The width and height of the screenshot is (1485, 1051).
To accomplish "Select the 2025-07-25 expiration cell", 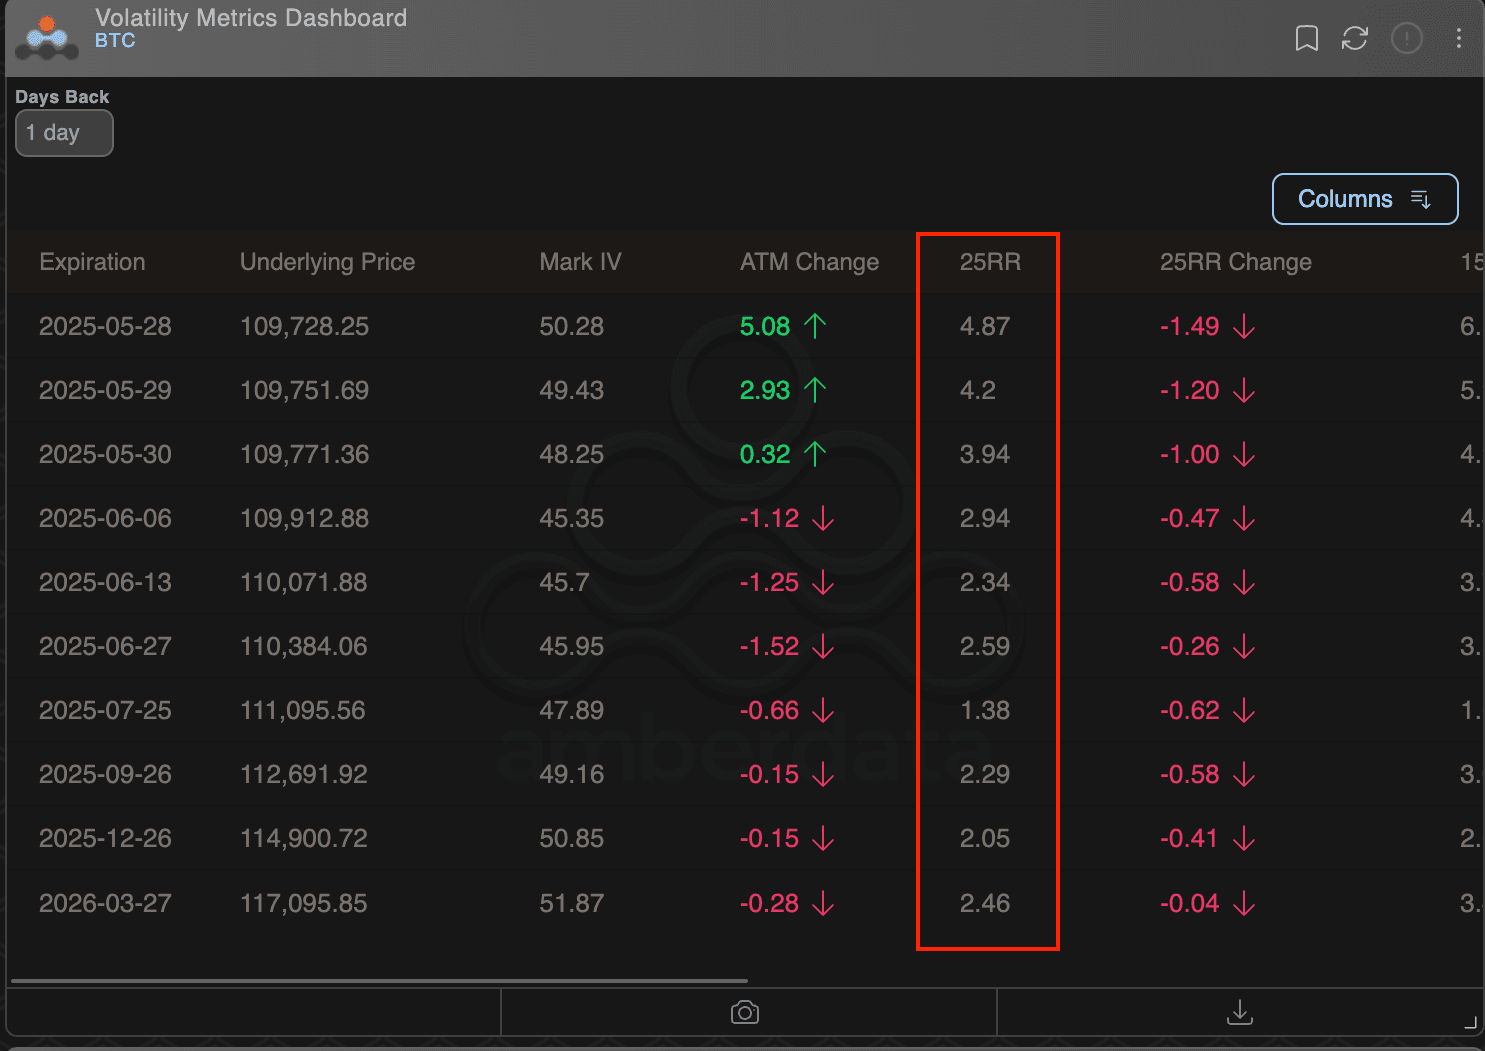I will [x=105, y=710].
